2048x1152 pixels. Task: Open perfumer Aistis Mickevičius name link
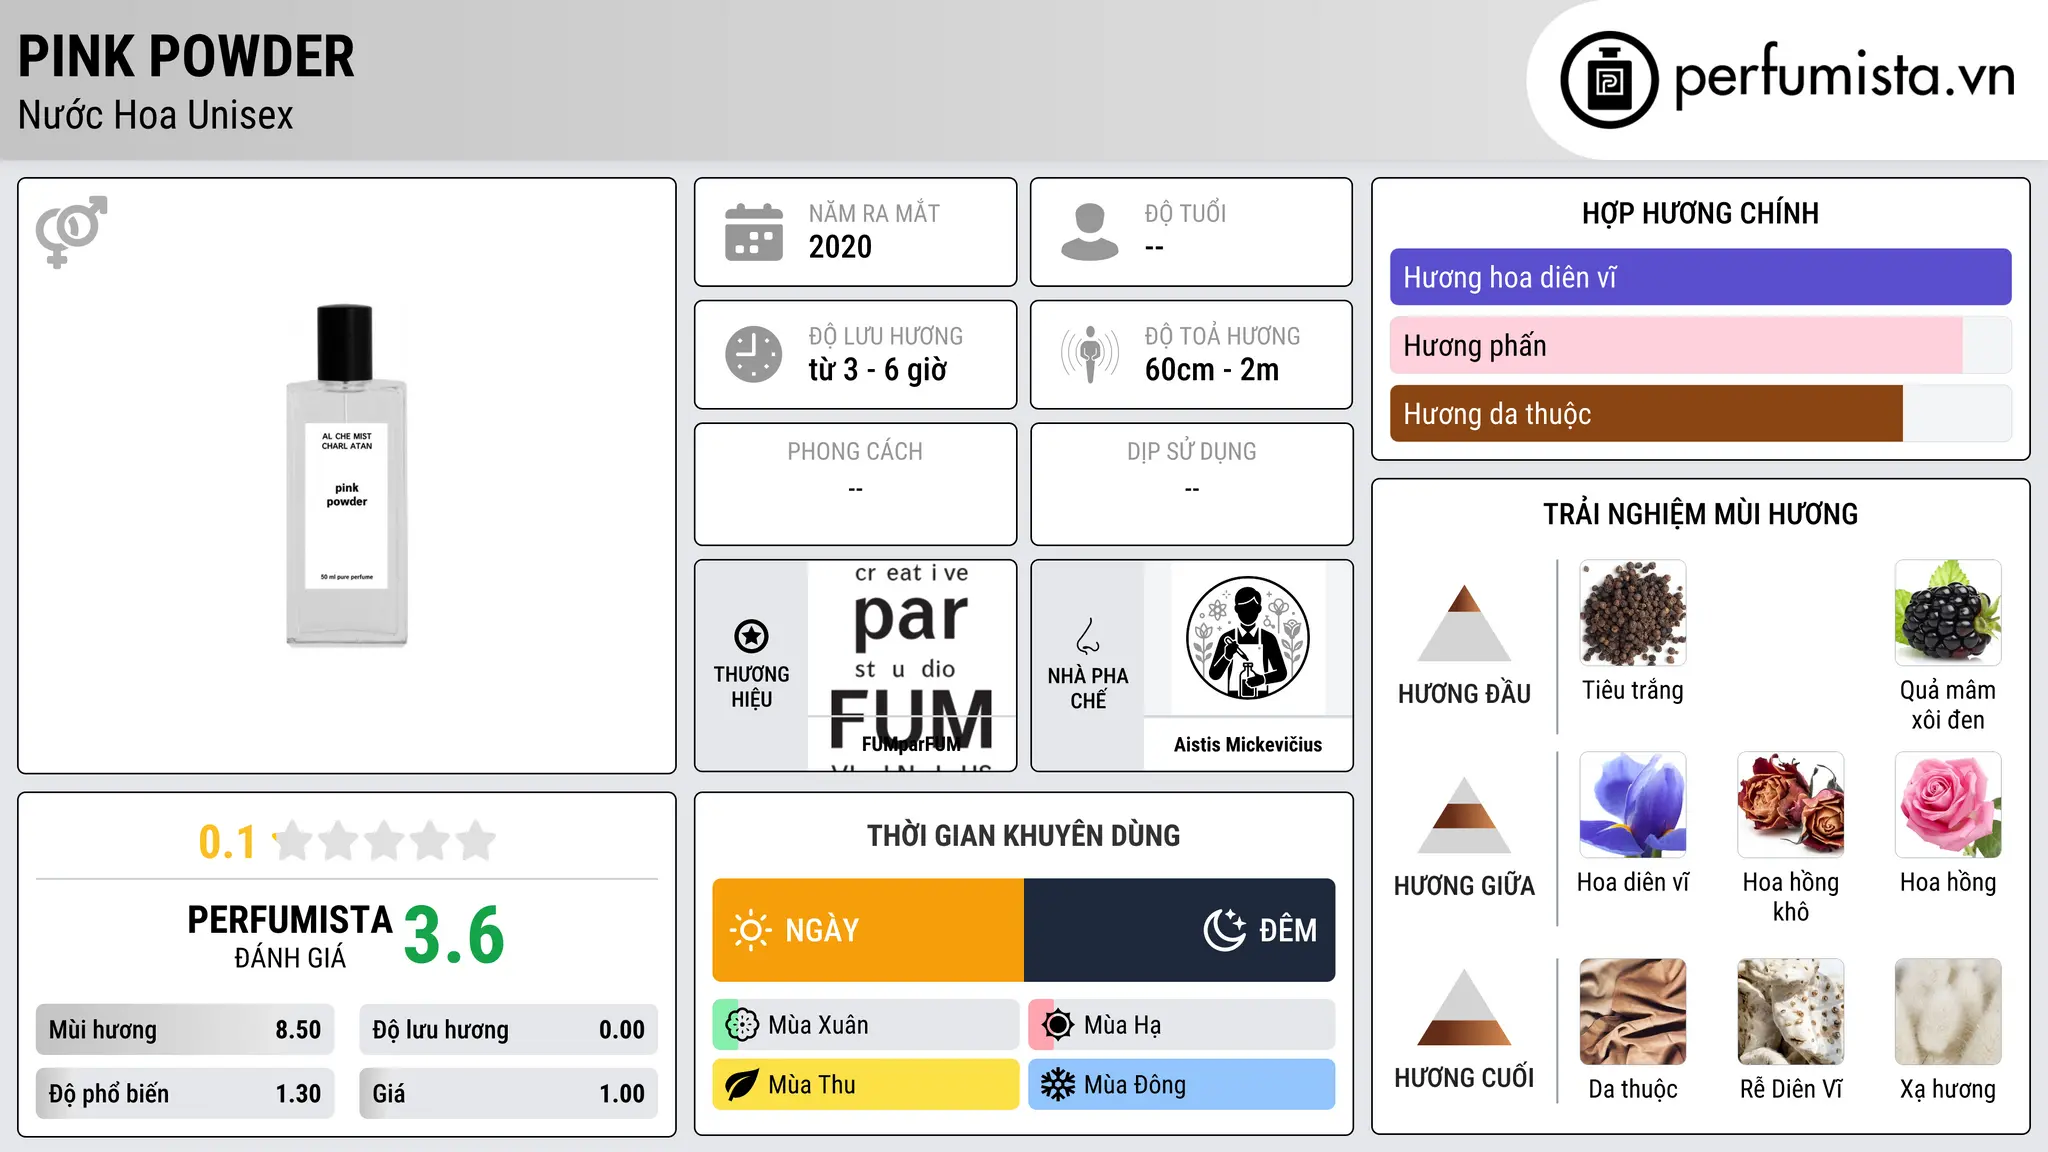pyautogui.click(x=1247, y=744)
